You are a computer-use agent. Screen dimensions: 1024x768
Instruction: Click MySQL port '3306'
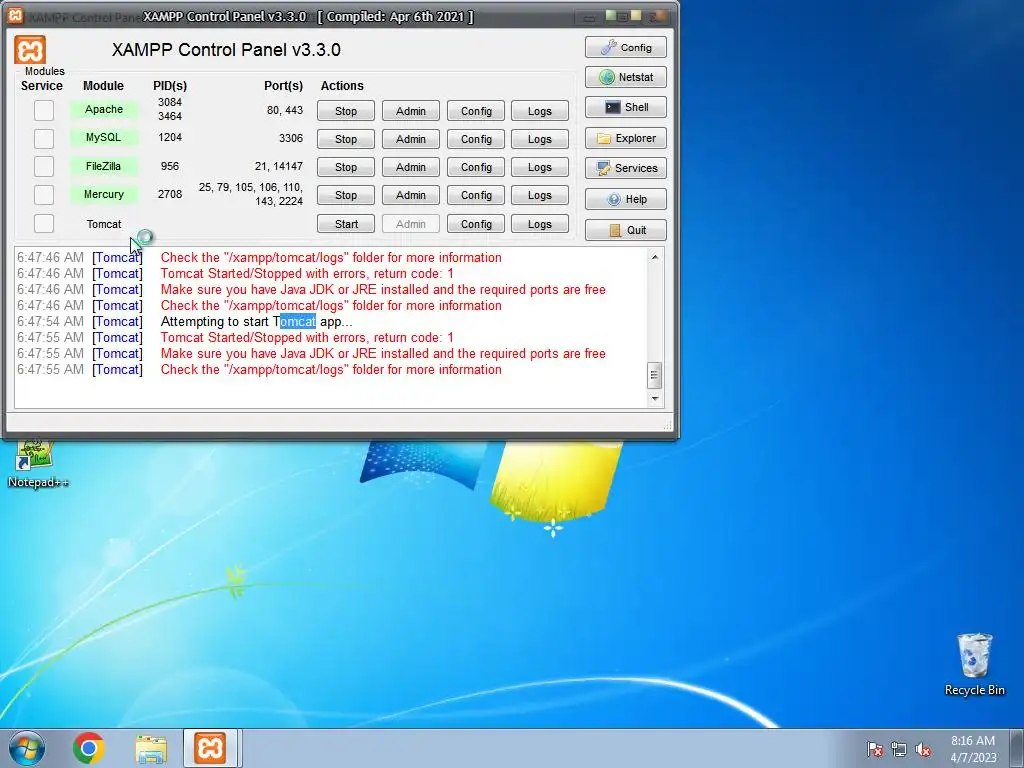(291, 138)
